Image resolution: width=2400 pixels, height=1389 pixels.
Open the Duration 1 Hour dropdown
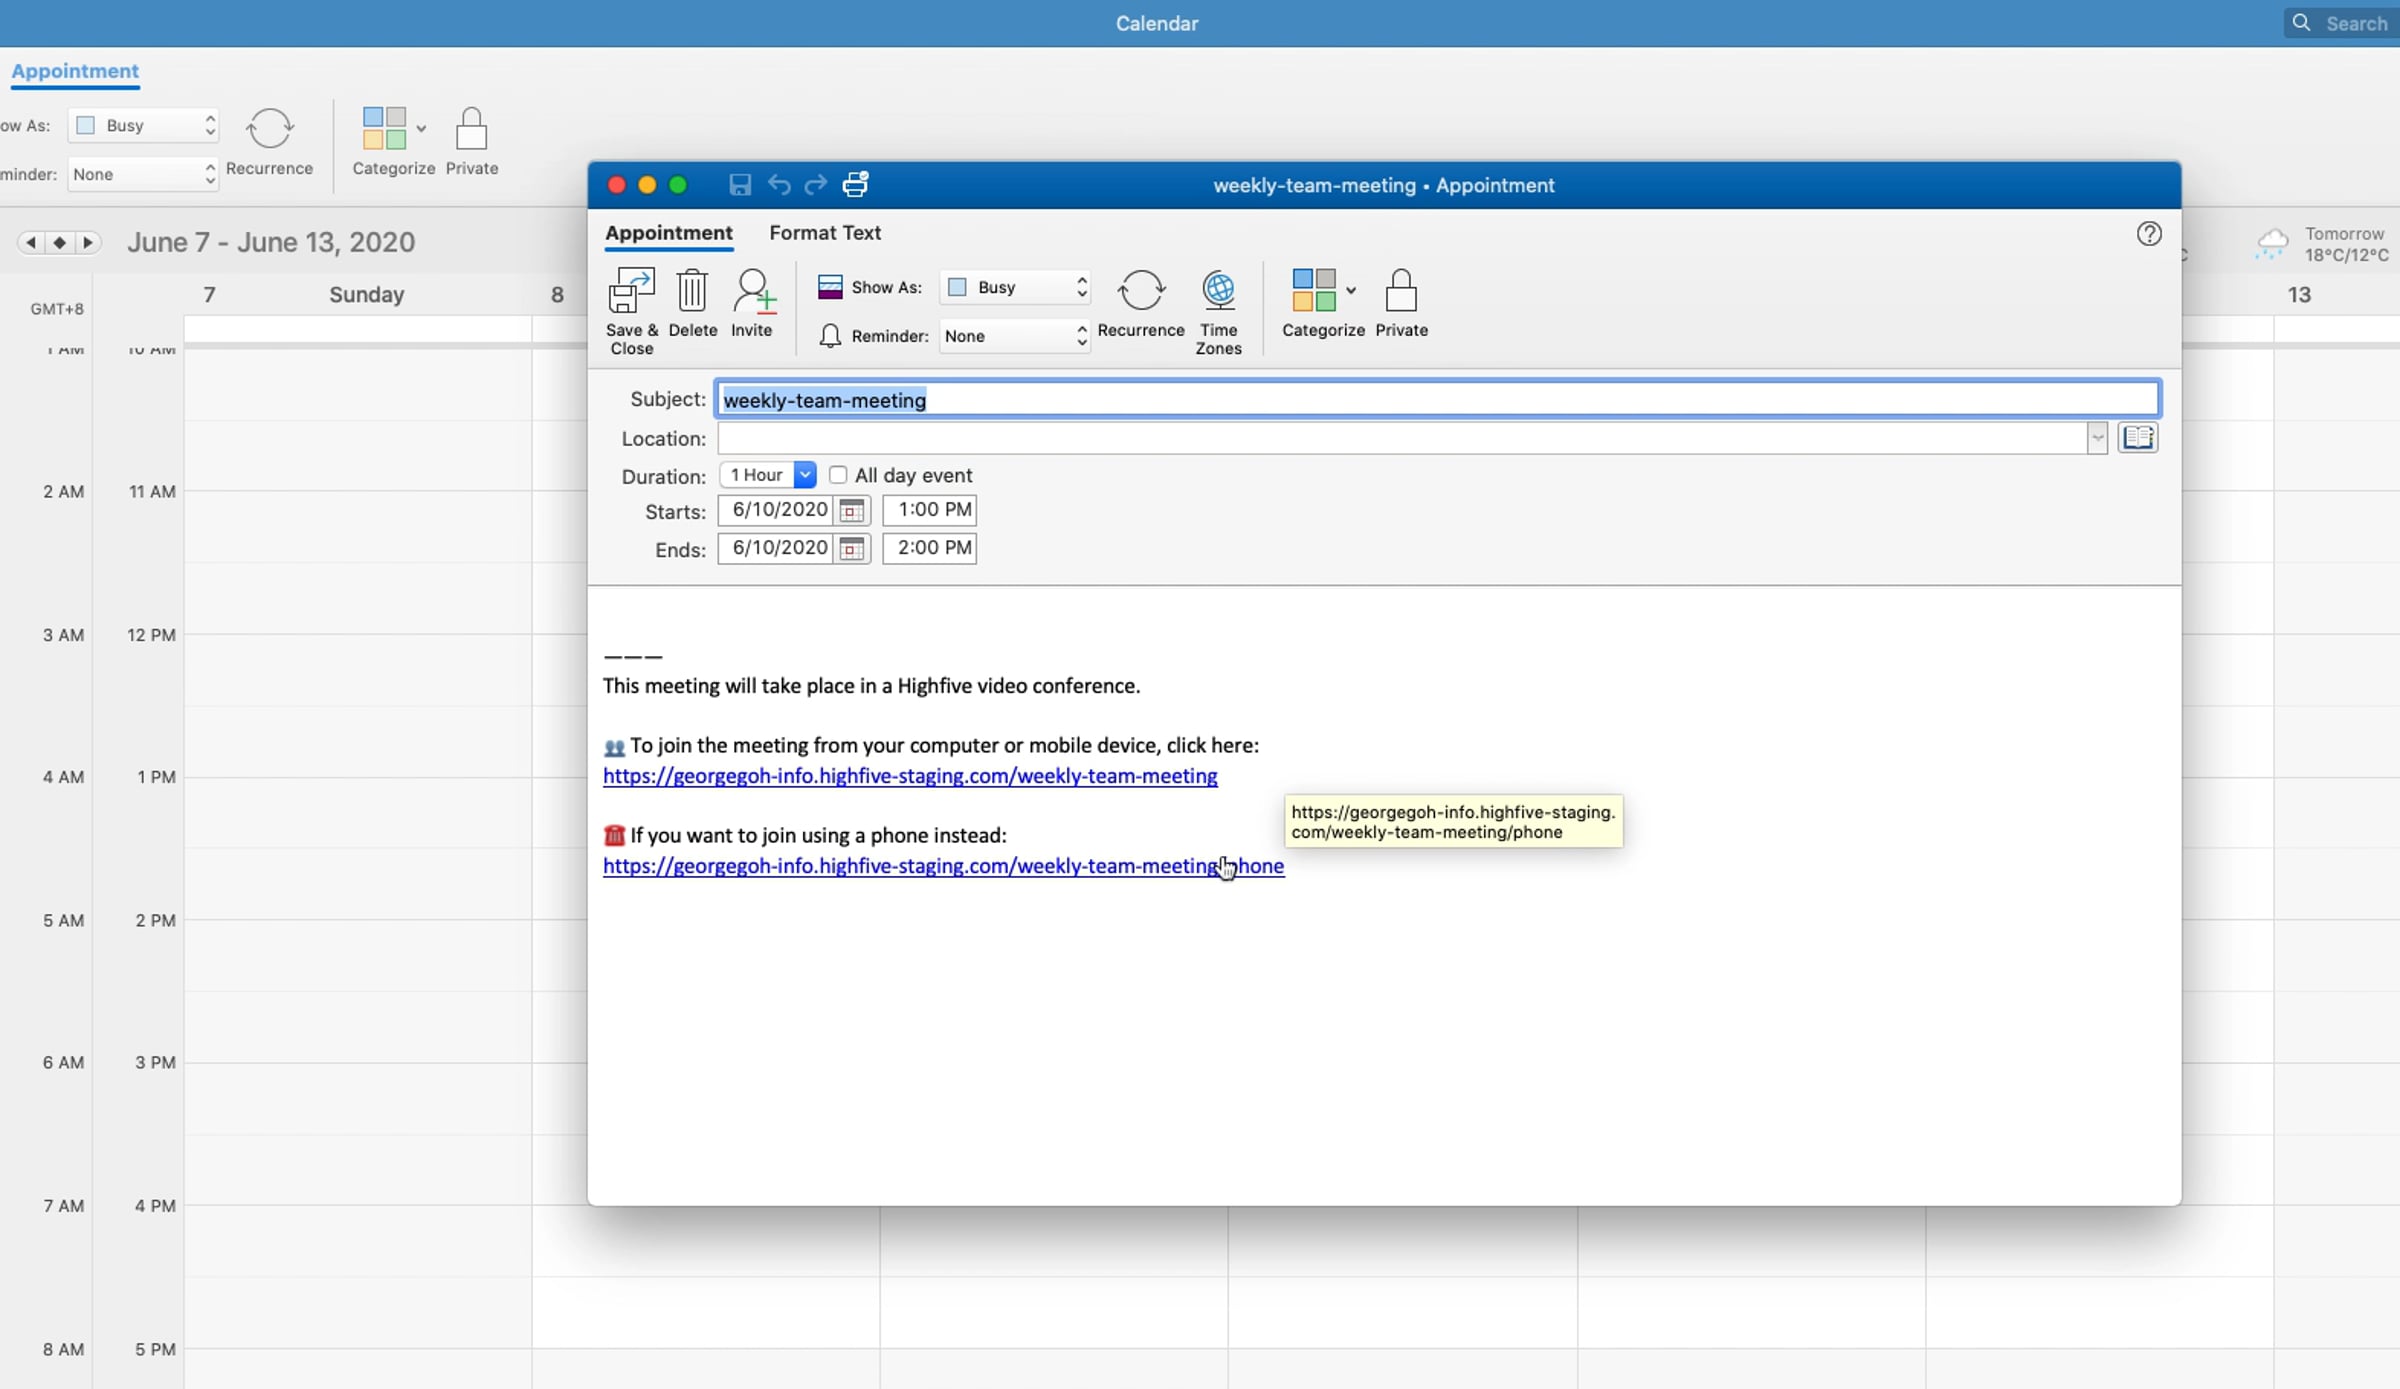click(x=804, y=475)
